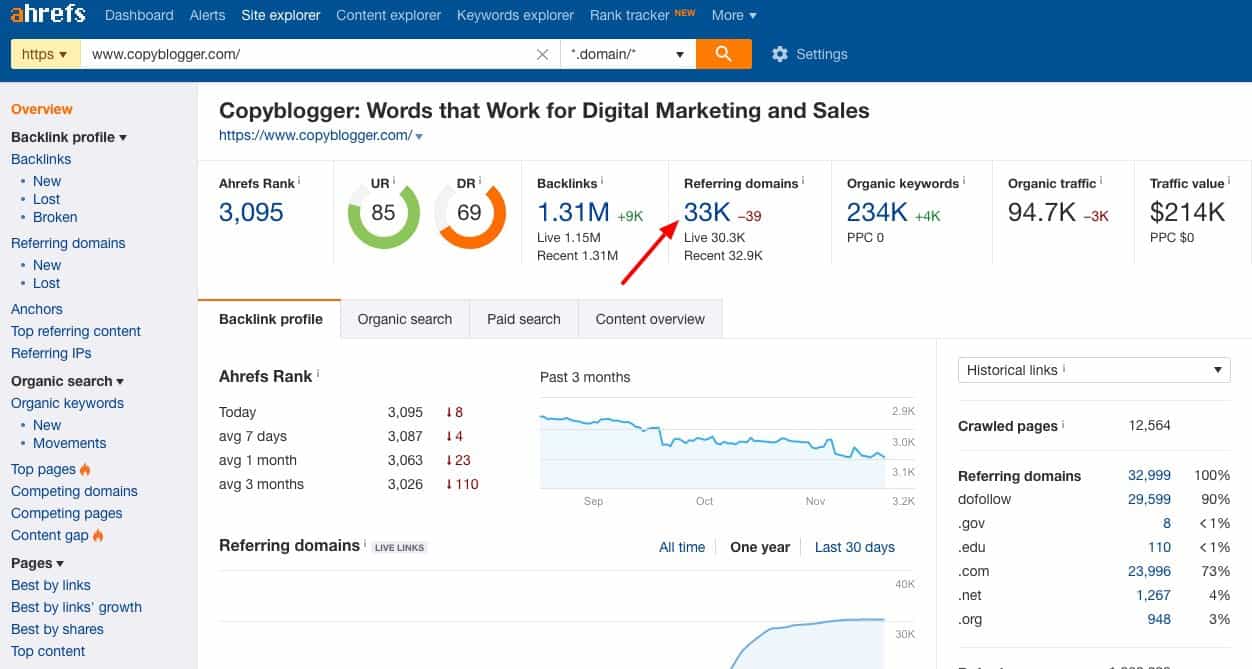Click the Ahrefs logo
This screenshot has width=1252, height=669.
48,15
